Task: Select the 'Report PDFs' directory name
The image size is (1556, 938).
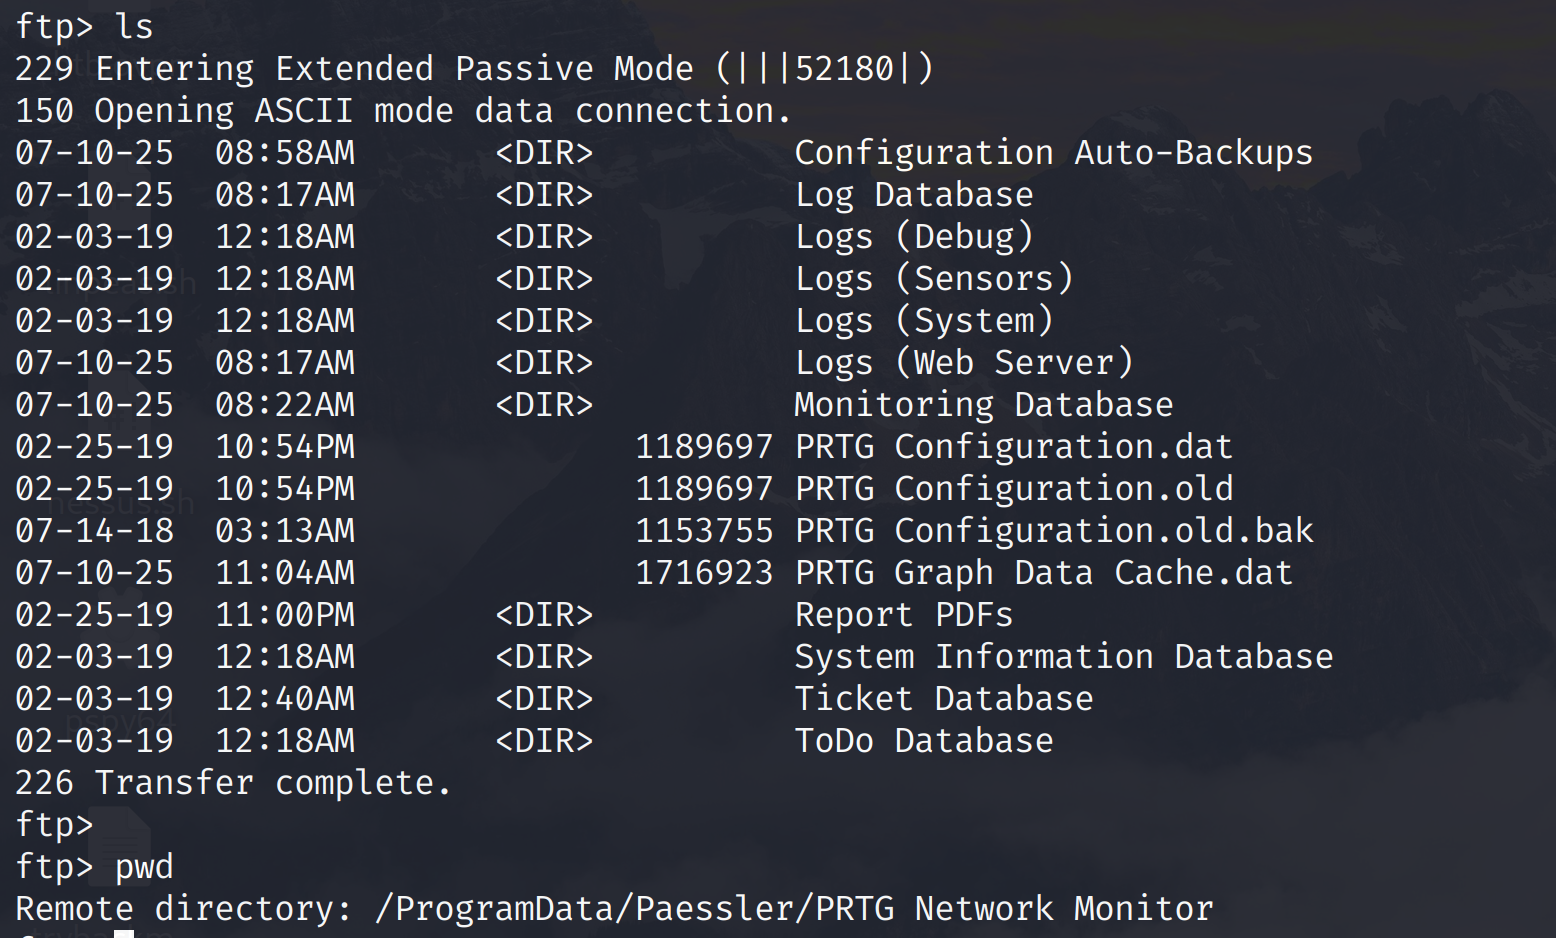Action: tap(904, 615)
